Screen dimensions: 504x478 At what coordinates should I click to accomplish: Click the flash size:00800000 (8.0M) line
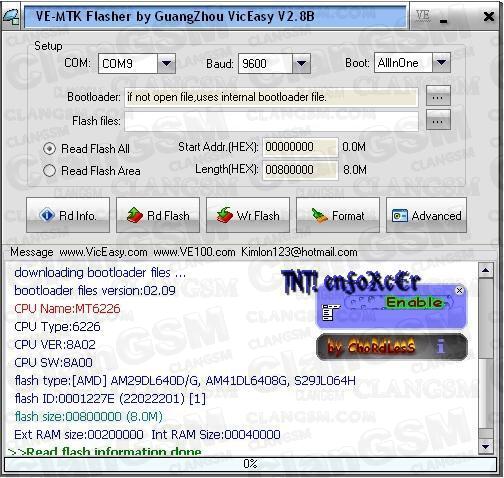[88, 417]
